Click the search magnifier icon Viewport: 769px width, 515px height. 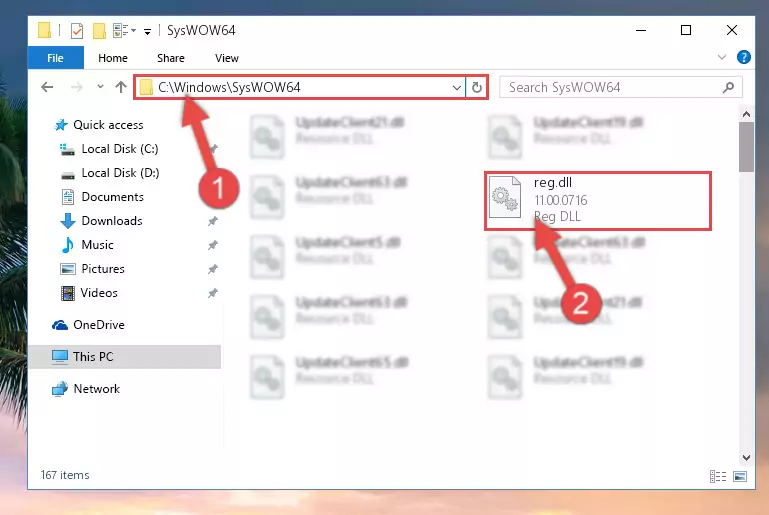click(x=728, y=87)
